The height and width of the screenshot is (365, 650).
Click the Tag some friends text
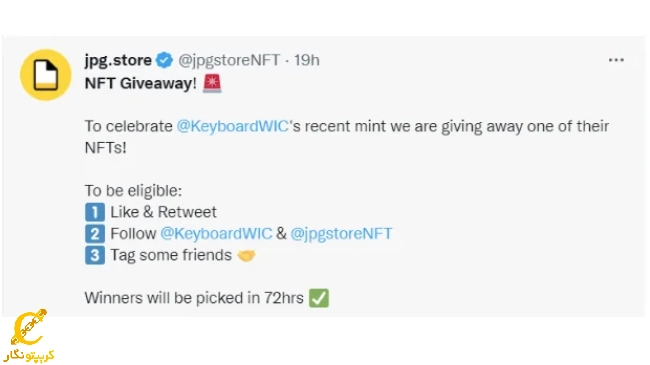click(x=171, y=255)
